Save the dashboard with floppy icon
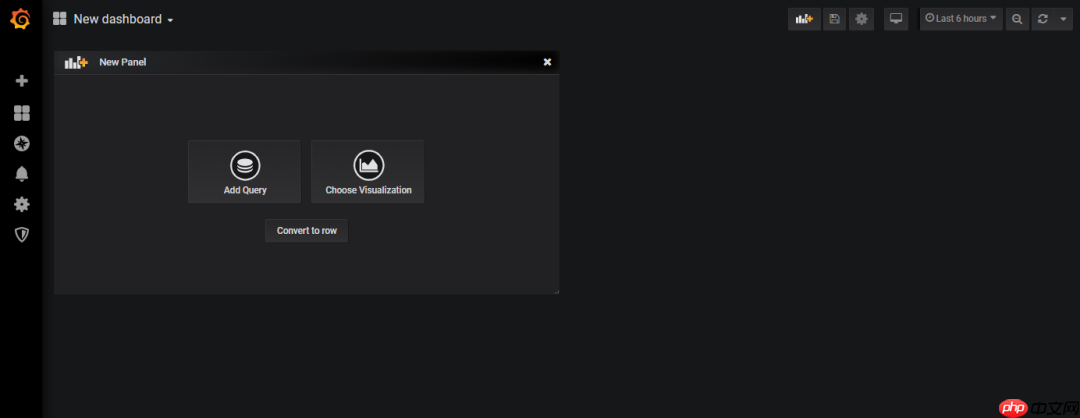Viewport: 1080px width, 418px height. click(834, 19)
